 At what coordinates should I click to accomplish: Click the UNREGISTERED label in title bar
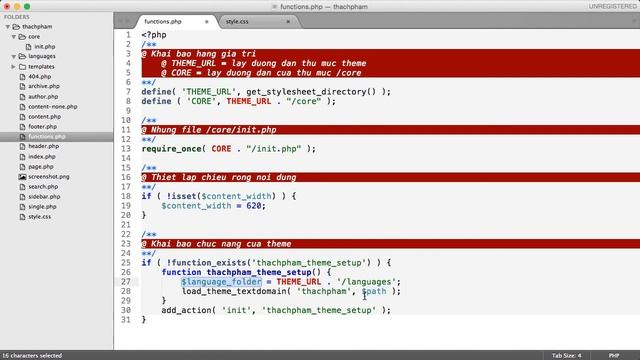(x=612, y=7)
